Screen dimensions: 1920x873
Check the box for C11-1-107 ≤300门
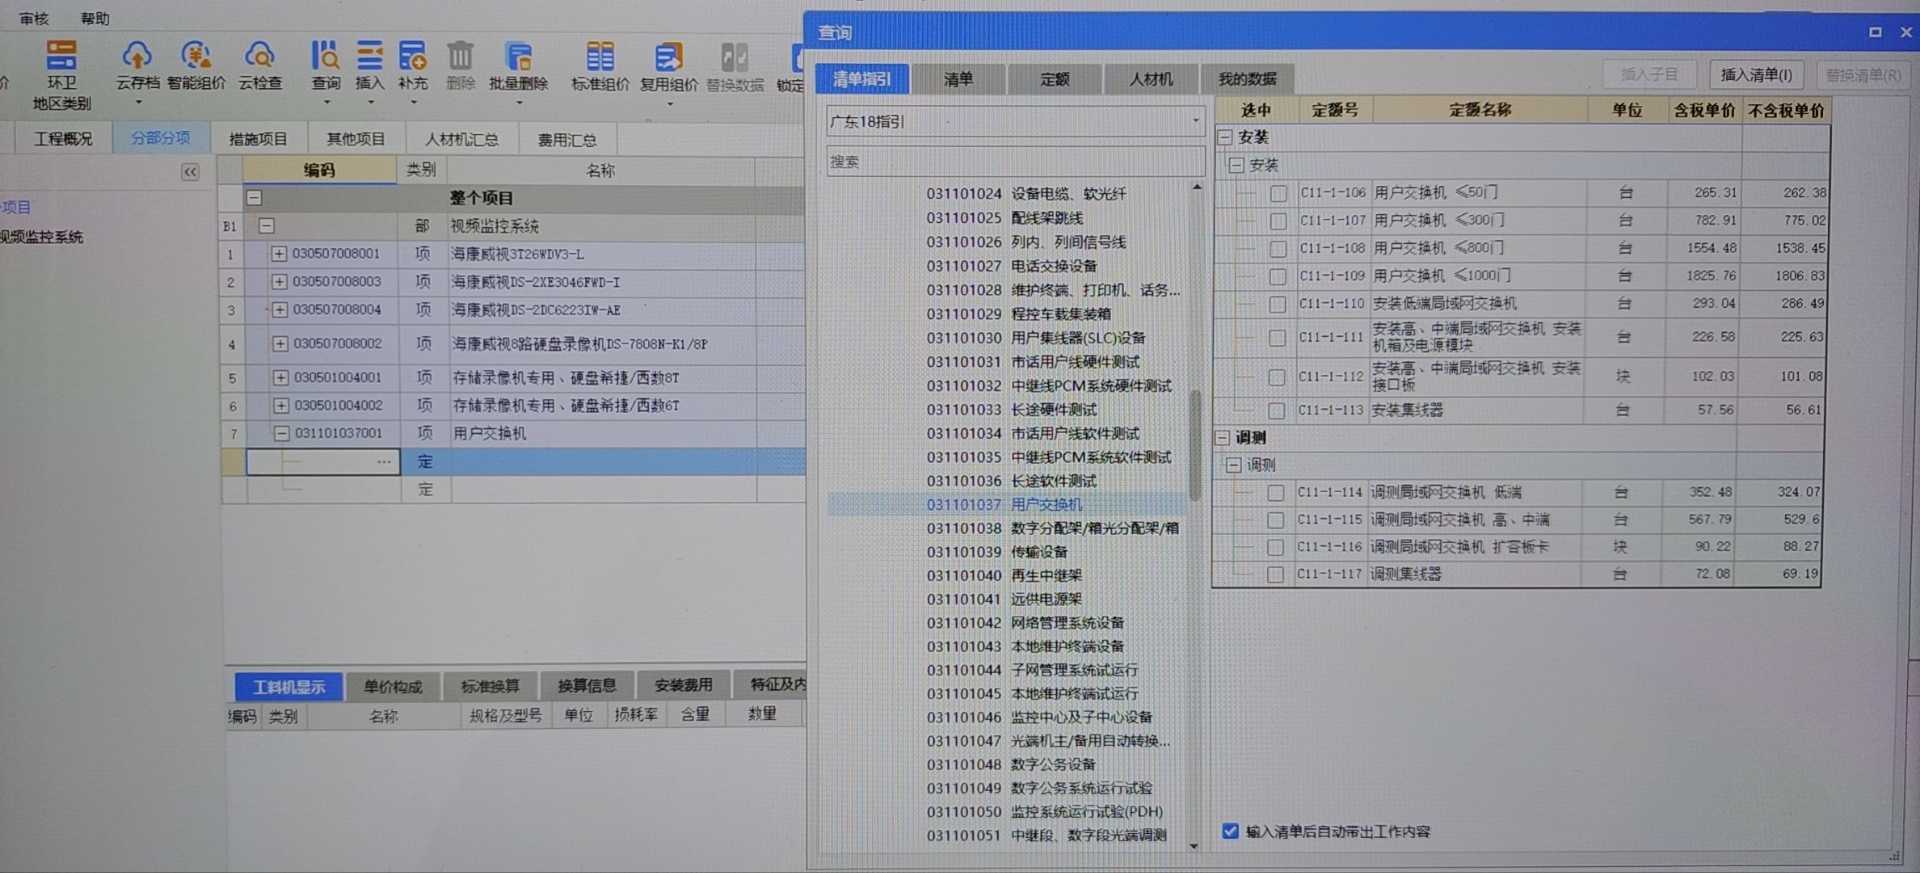pos(1278,220)
